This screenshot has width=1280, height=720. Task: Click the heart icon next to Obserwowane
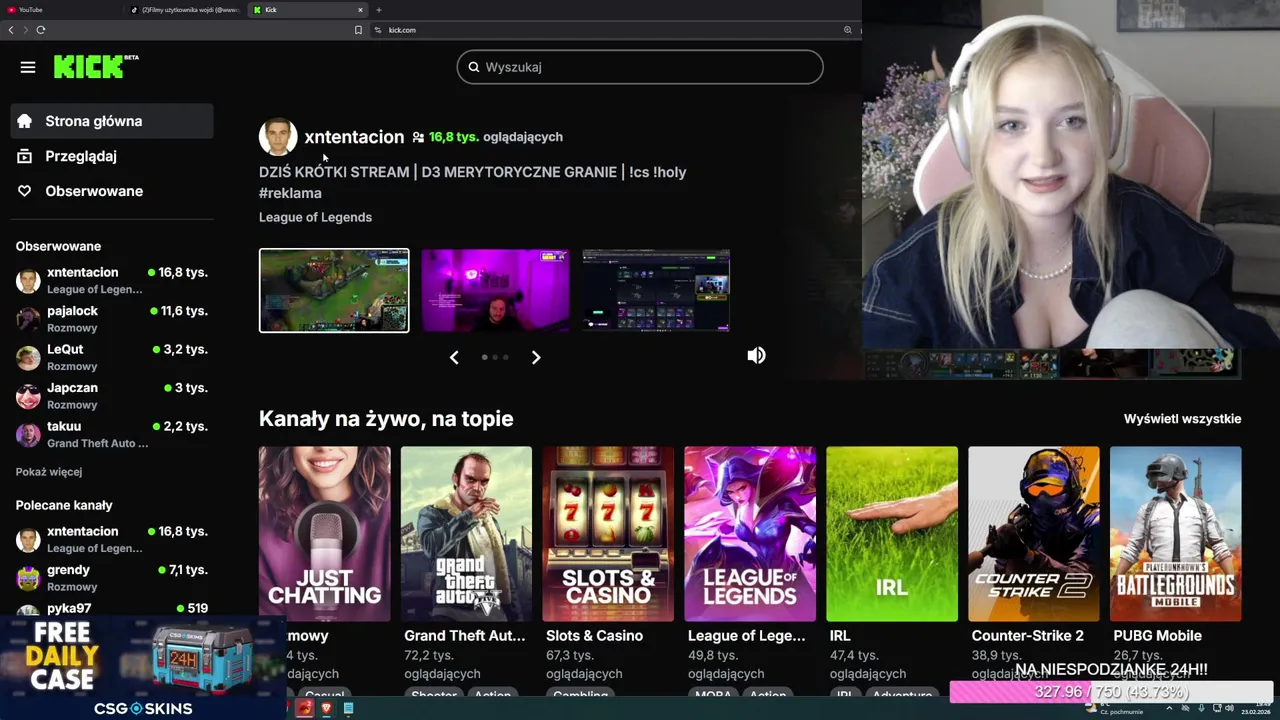[25, 191]
